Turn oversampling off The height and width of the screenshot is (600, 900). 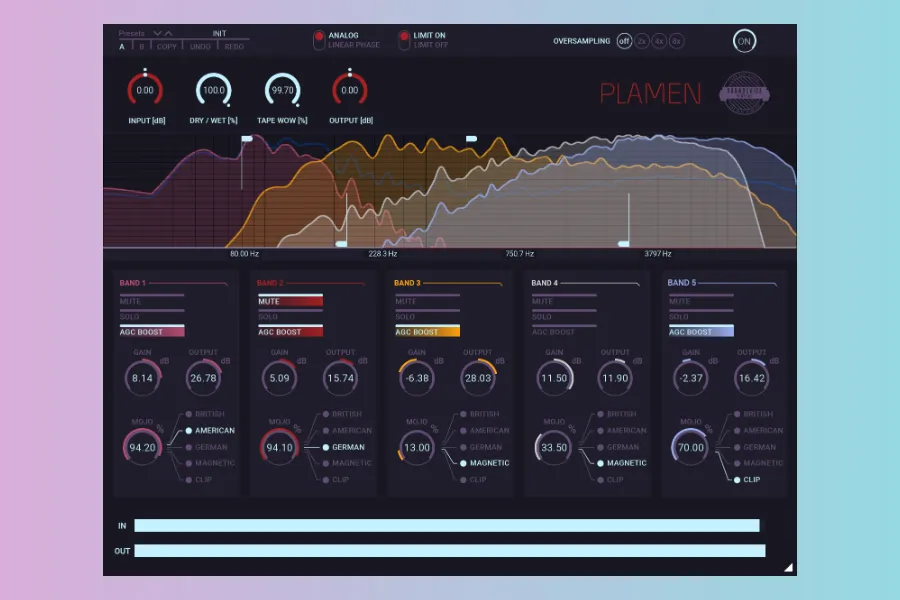(x=624, y=41)
